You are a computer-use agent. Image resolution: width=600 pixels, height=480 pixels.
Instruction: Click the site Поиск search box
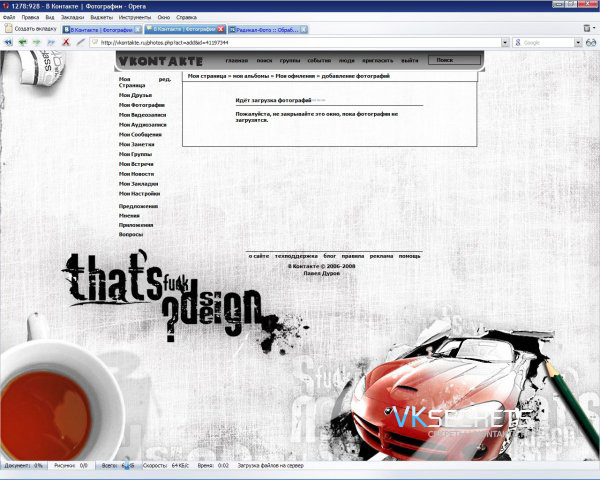click(454, 60)
